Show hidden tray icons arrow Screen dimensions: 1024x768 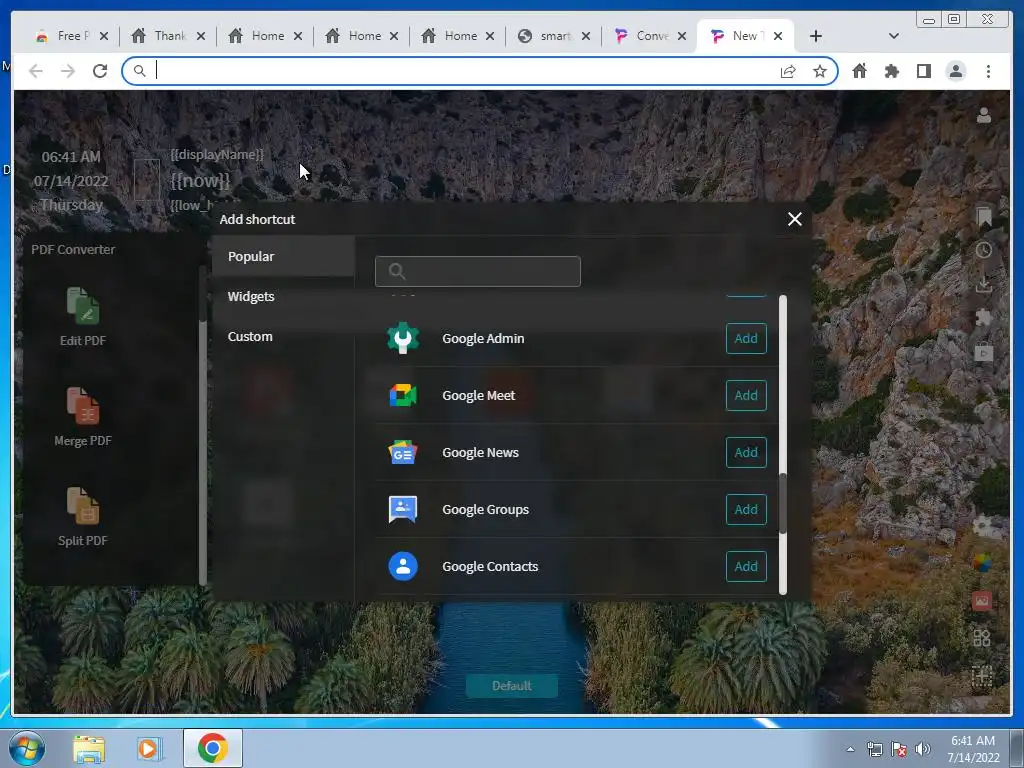[850, 749]
